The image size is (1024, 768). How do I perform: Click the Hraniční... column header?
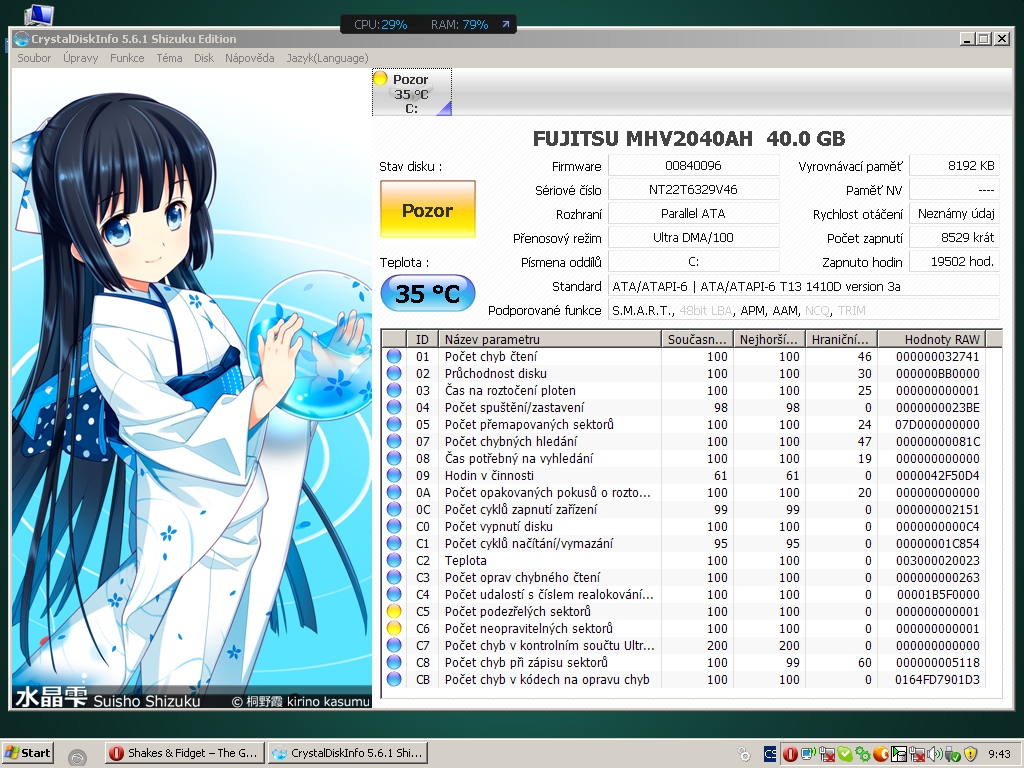tap(841, 339)
